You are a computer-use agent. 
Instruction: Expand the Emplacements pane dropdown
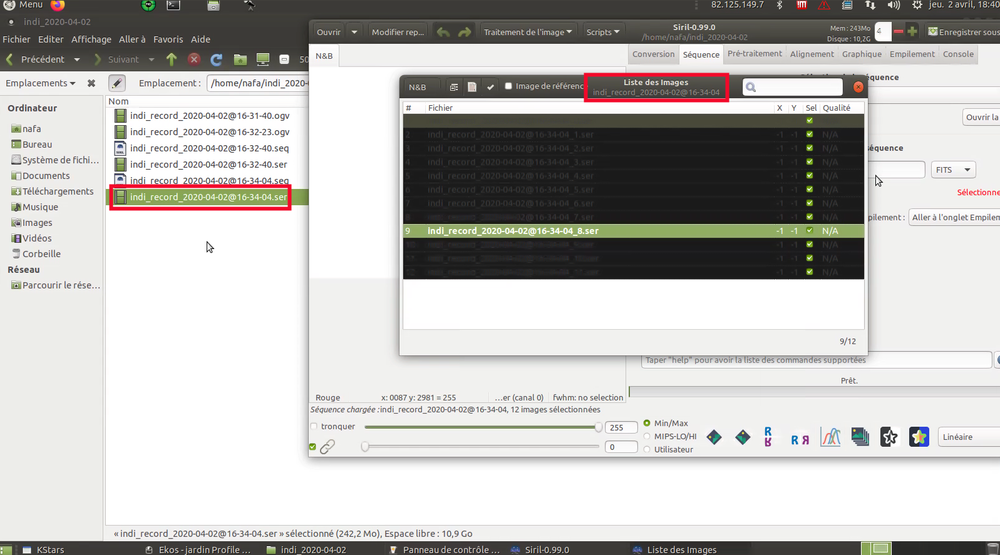(40, 83)
